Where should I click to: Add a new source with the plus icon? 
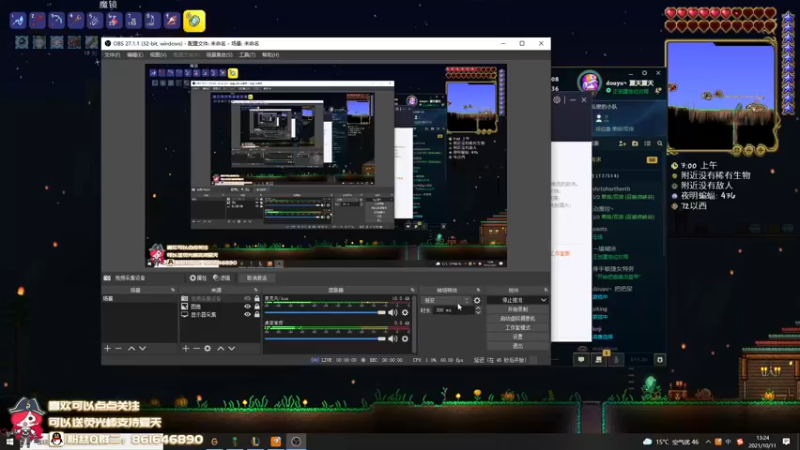(186, 348)
